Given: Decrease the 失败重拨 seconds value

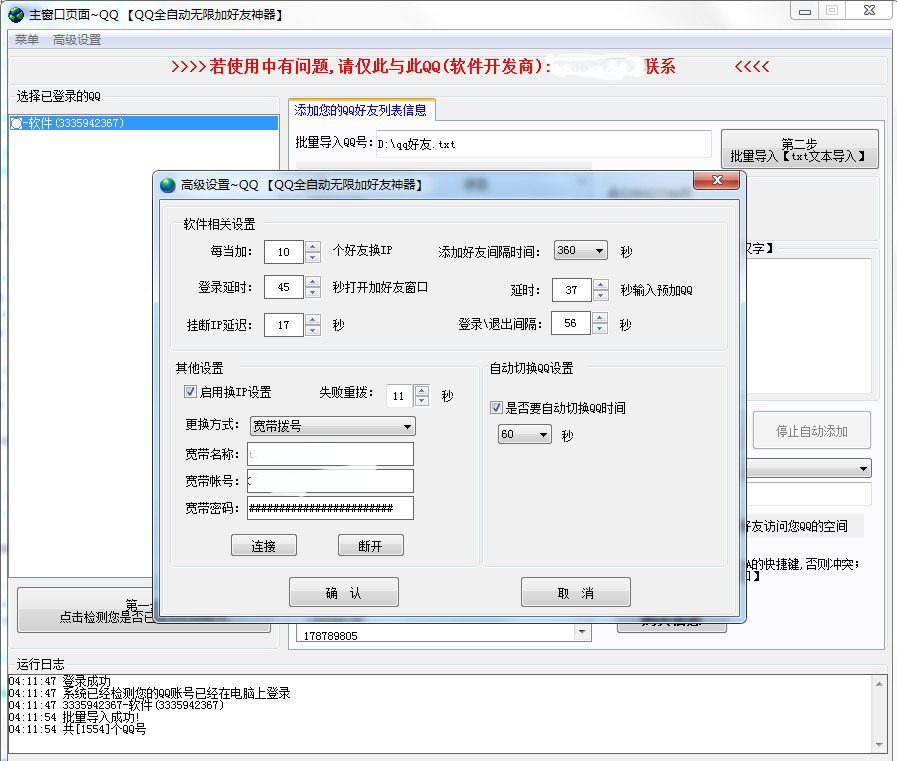Looking at the screenshot, I should [422, 401].
